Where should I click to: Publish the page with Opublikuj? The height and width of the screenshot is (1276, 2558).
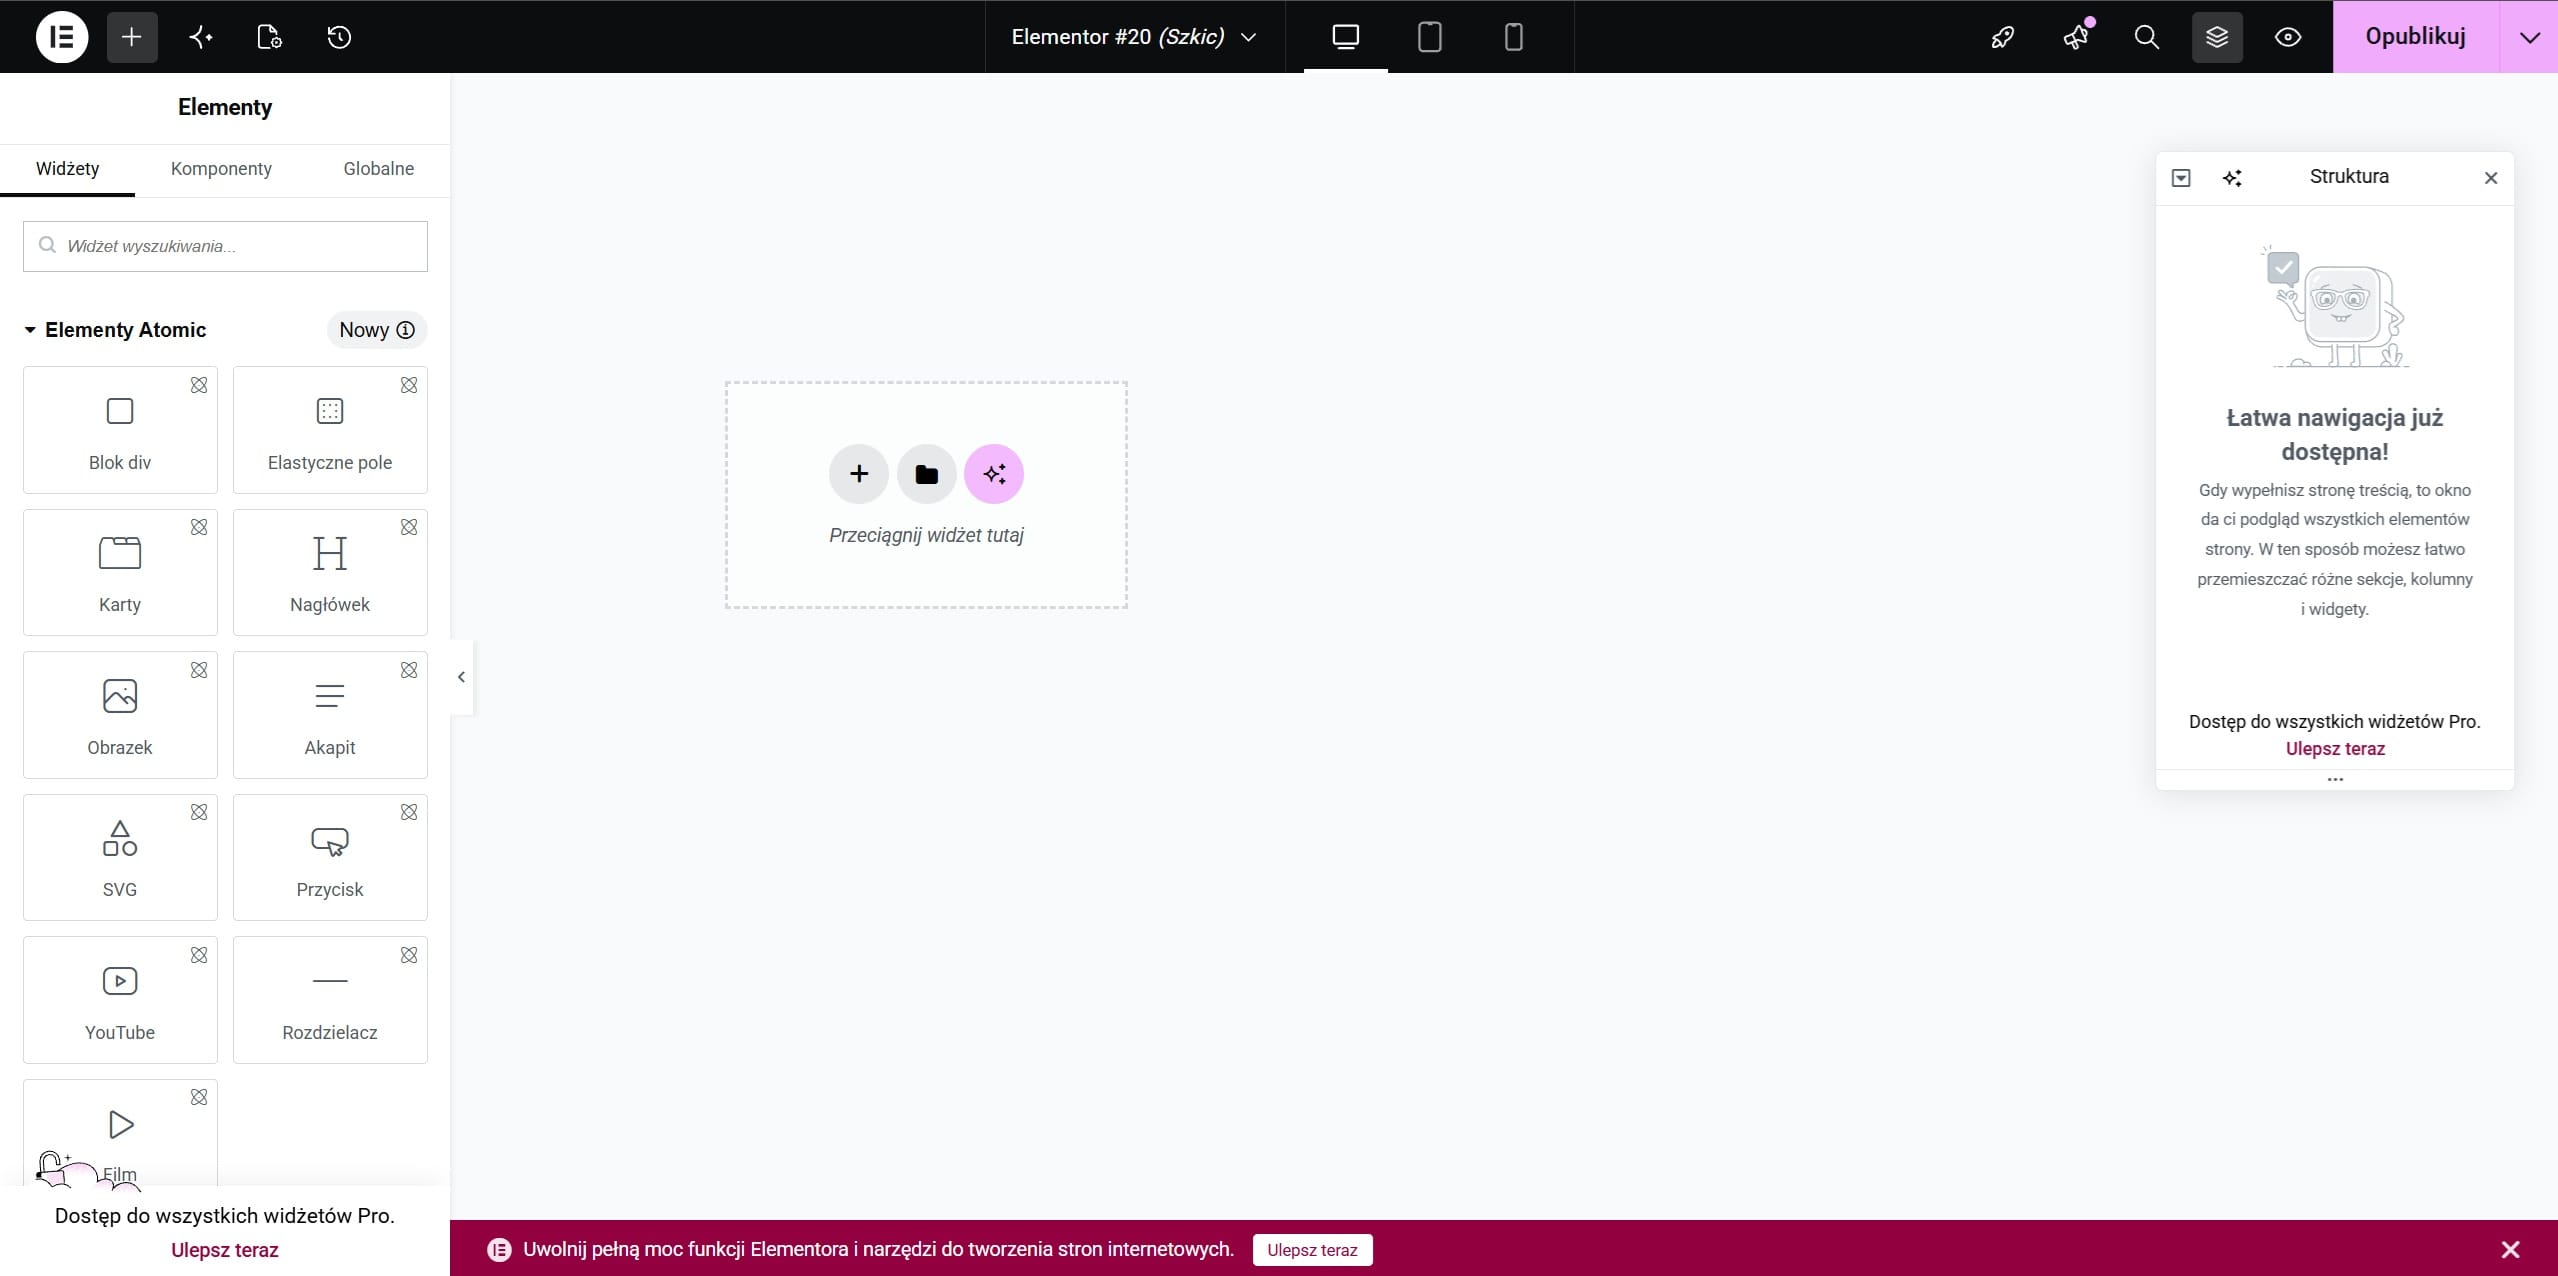click(x=2415, y=37)
